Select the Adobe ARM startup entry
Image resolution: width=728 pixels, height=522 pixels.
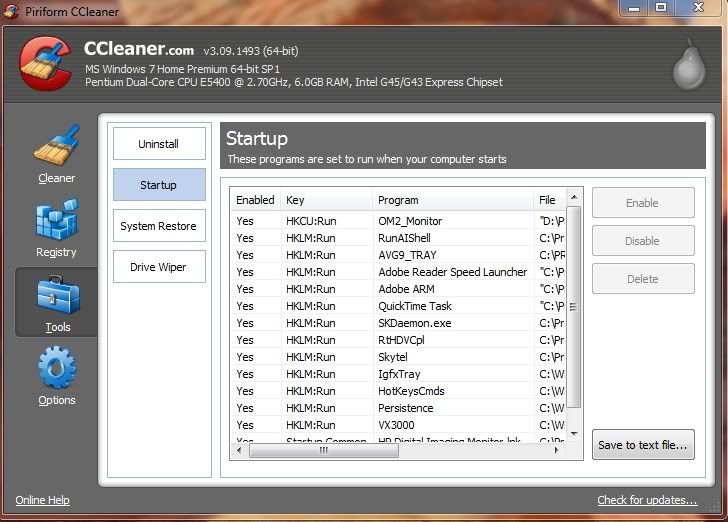(398, 289)
